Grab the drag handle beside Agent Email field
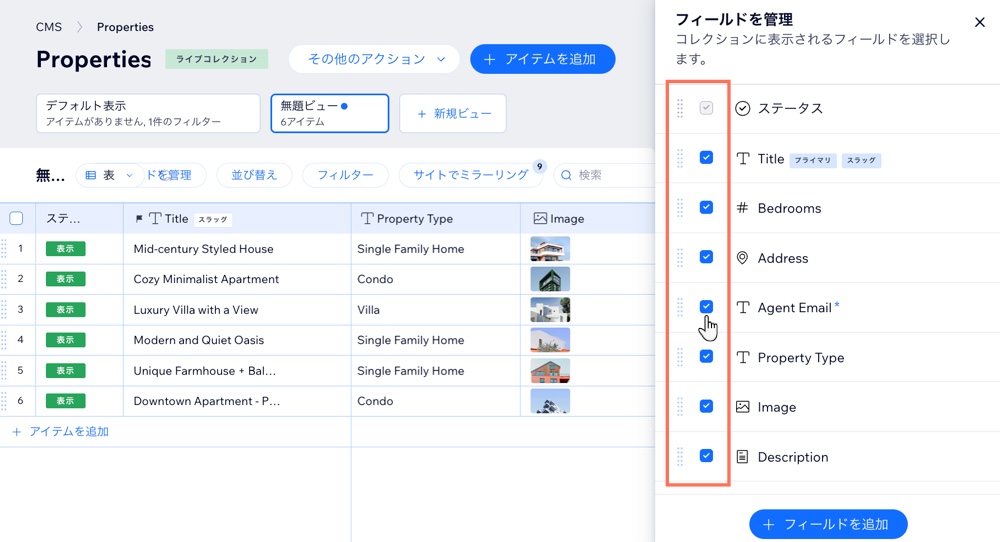The height and width of the screenshot is (542, 1000). [x=680, y=307]
